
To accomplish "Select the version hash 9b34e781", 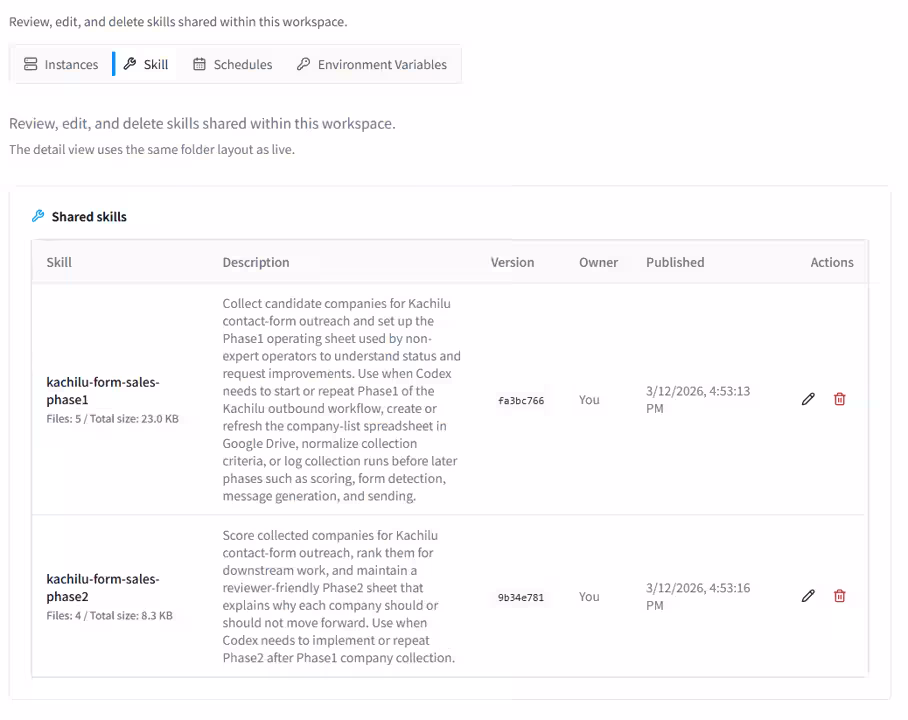I will click(521, 597).
